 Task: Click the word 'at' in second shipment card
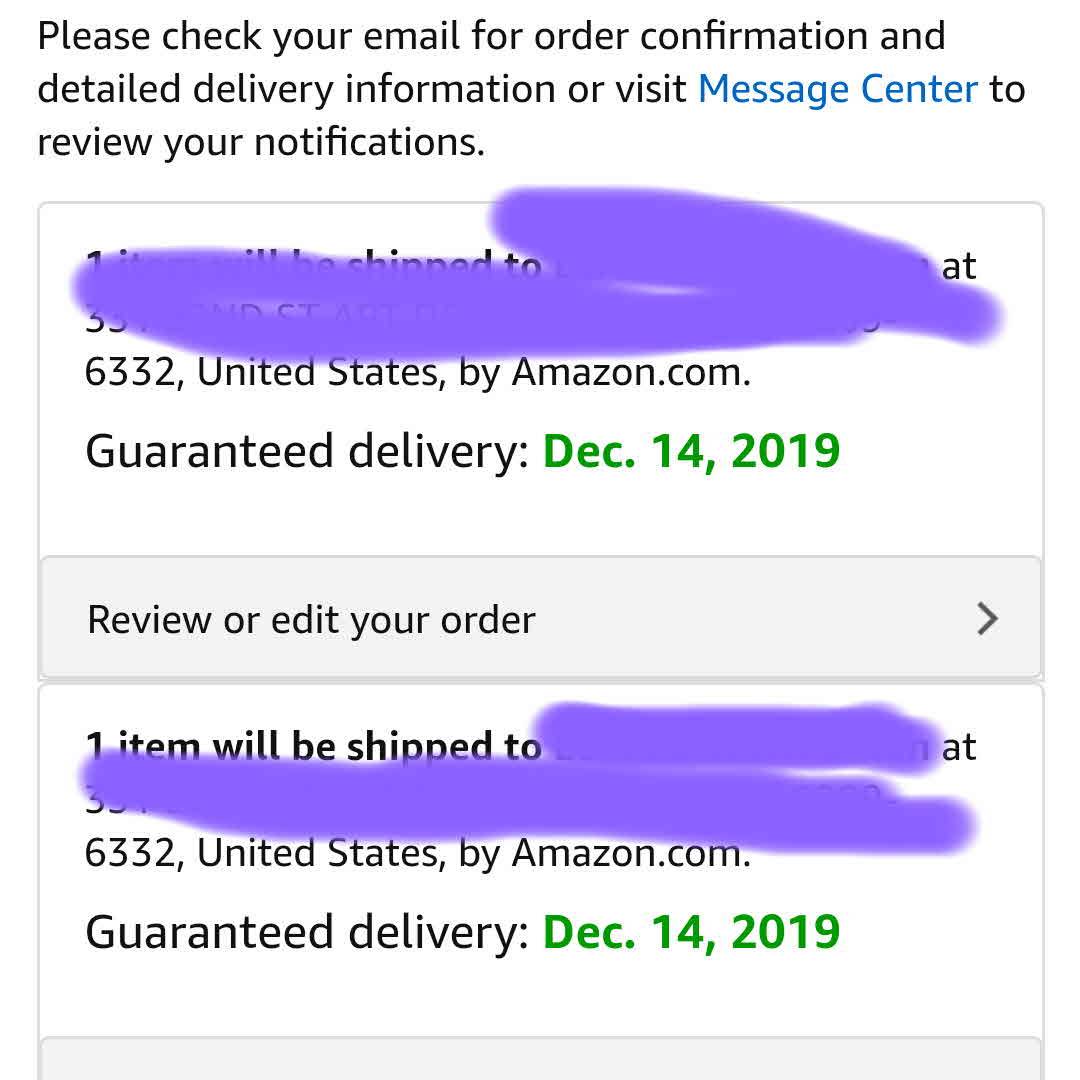(958, 747)
